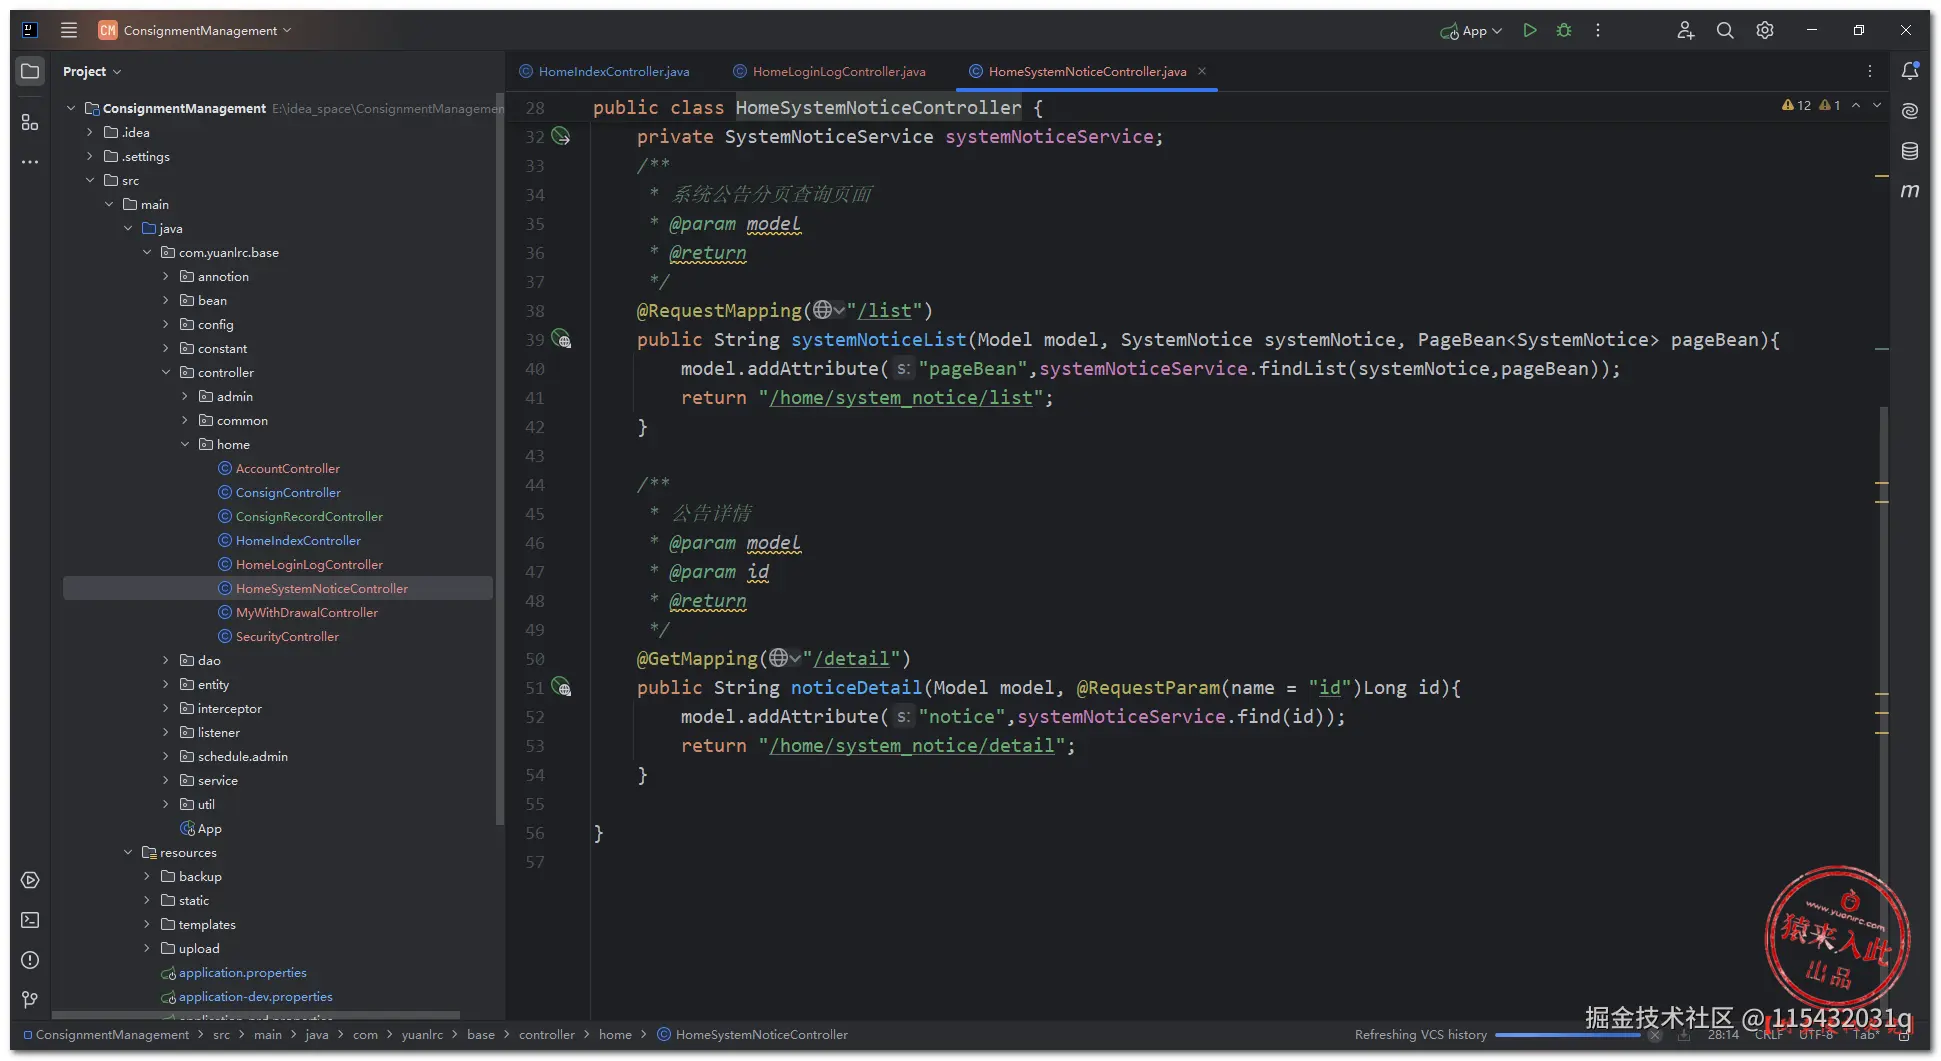Click the request mapping gutter icon on line 39
The image size is (1941, 1061).
[561, 340]
